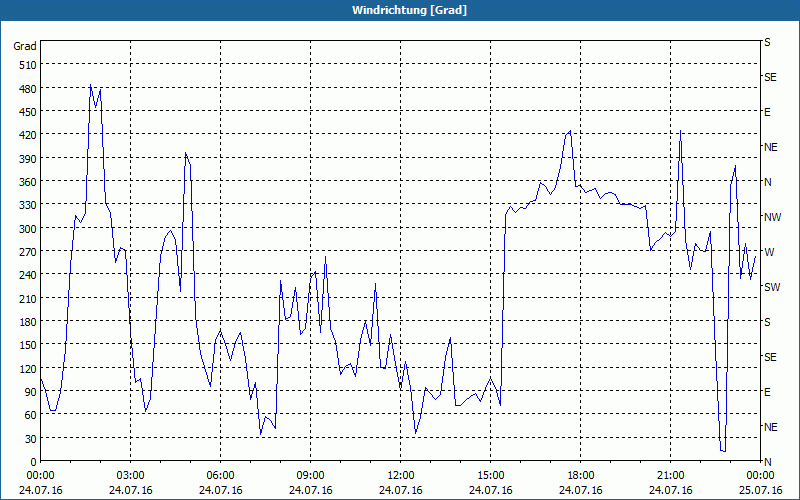Click the 270 degree axis label
Viewport: 800px width, 500px height.
tap(28, 252)
